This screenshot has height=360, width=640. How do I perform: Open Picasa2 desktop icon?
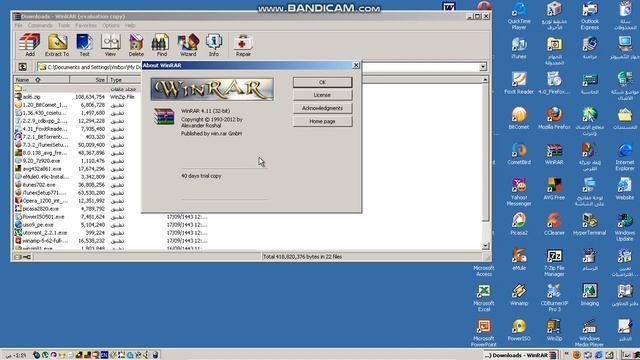tap(519, 224)
